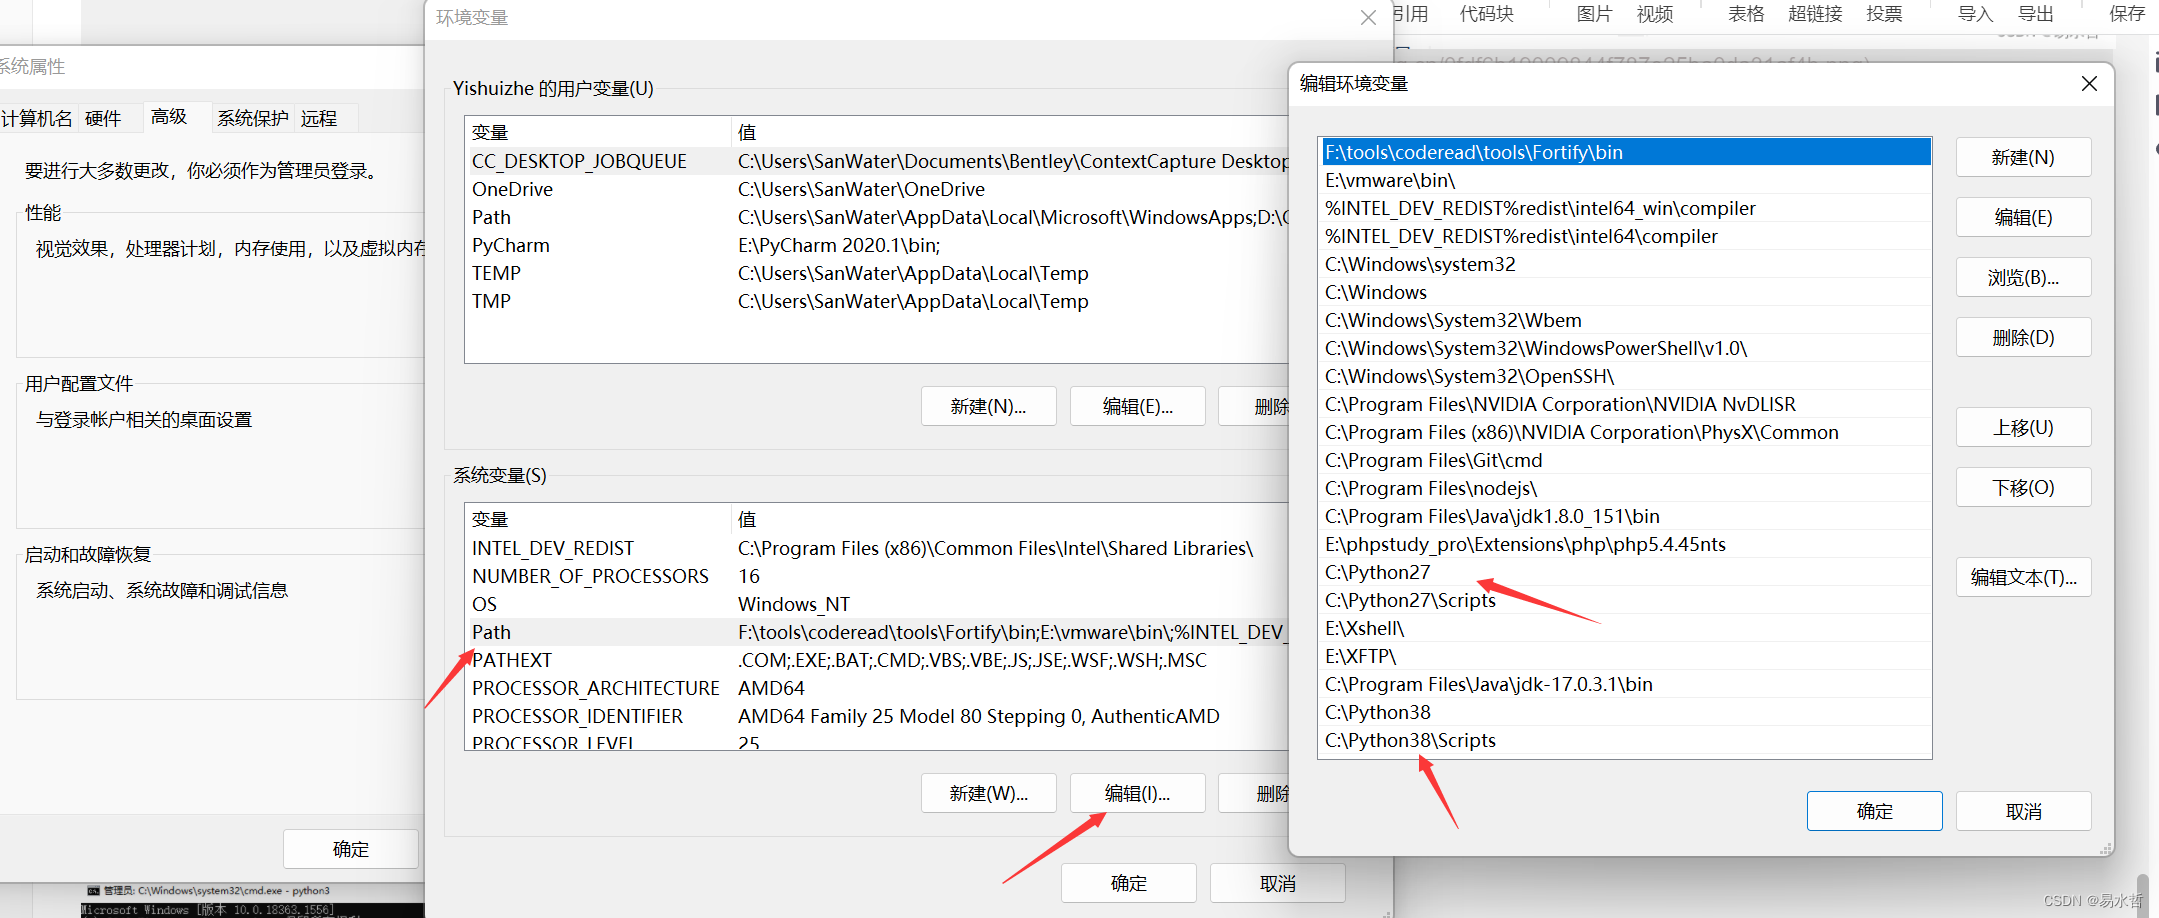
Task: Select NVIDIA PhysX\Common path entry
Action: (x=1625, y=432)
